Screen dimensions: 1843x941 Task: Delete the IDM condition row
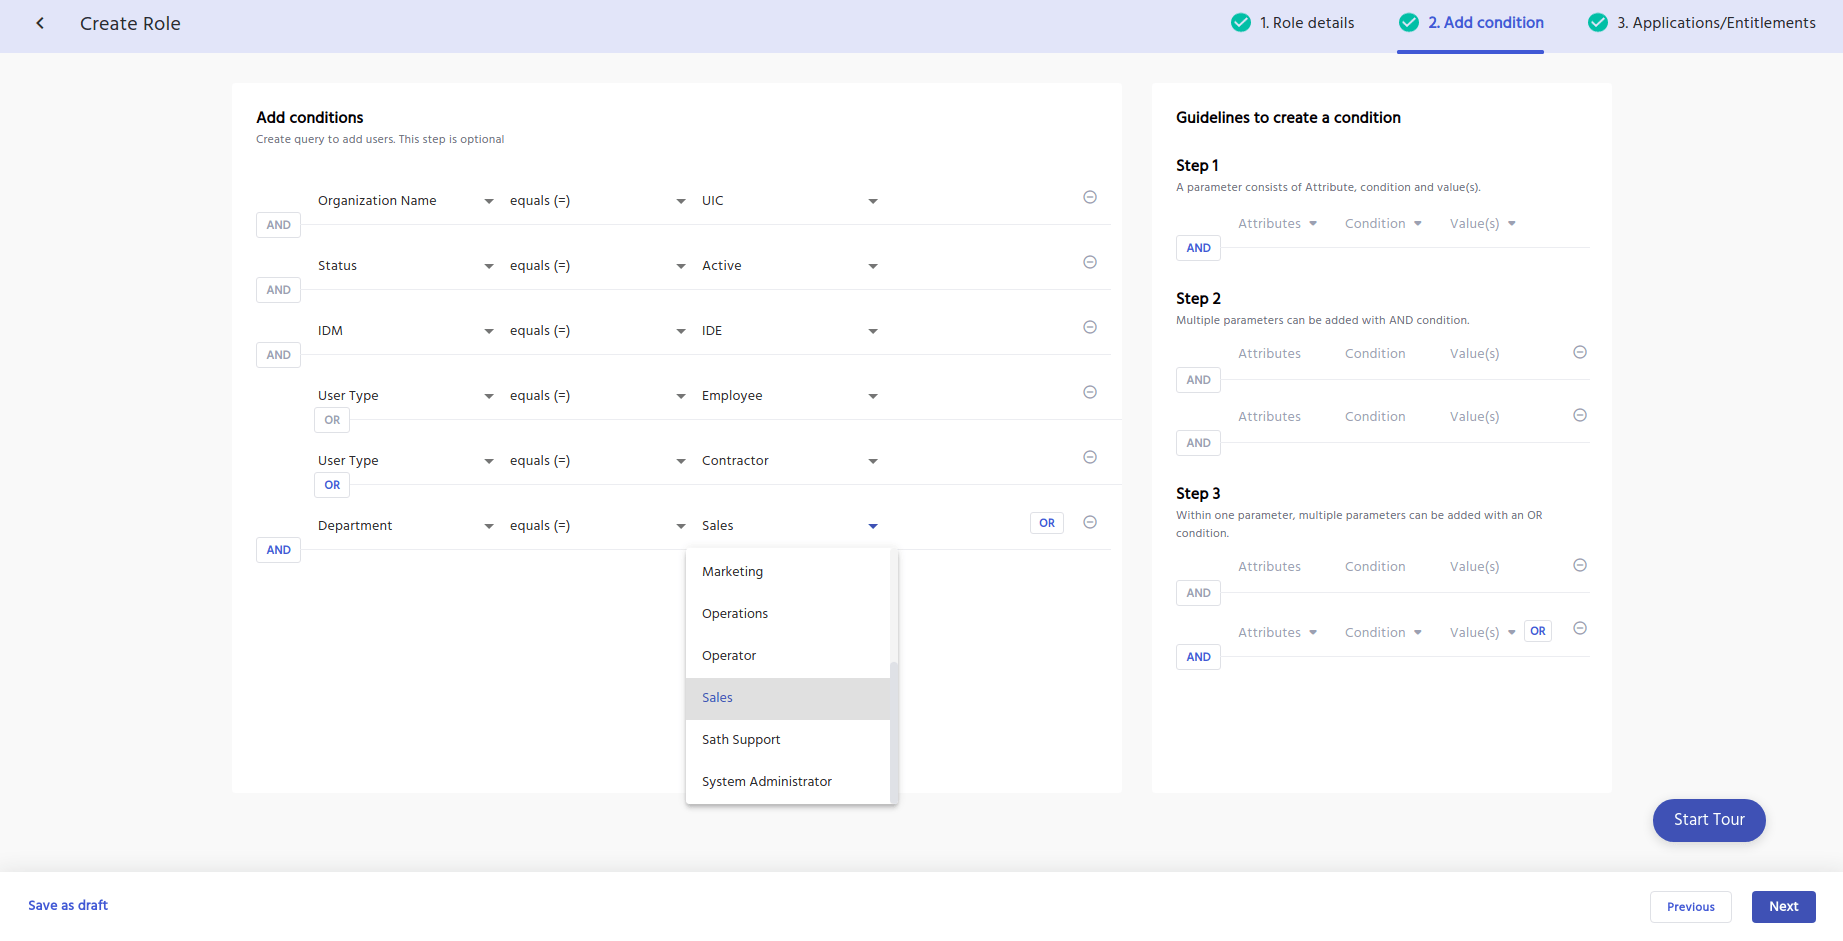[x=1090, y=327]
